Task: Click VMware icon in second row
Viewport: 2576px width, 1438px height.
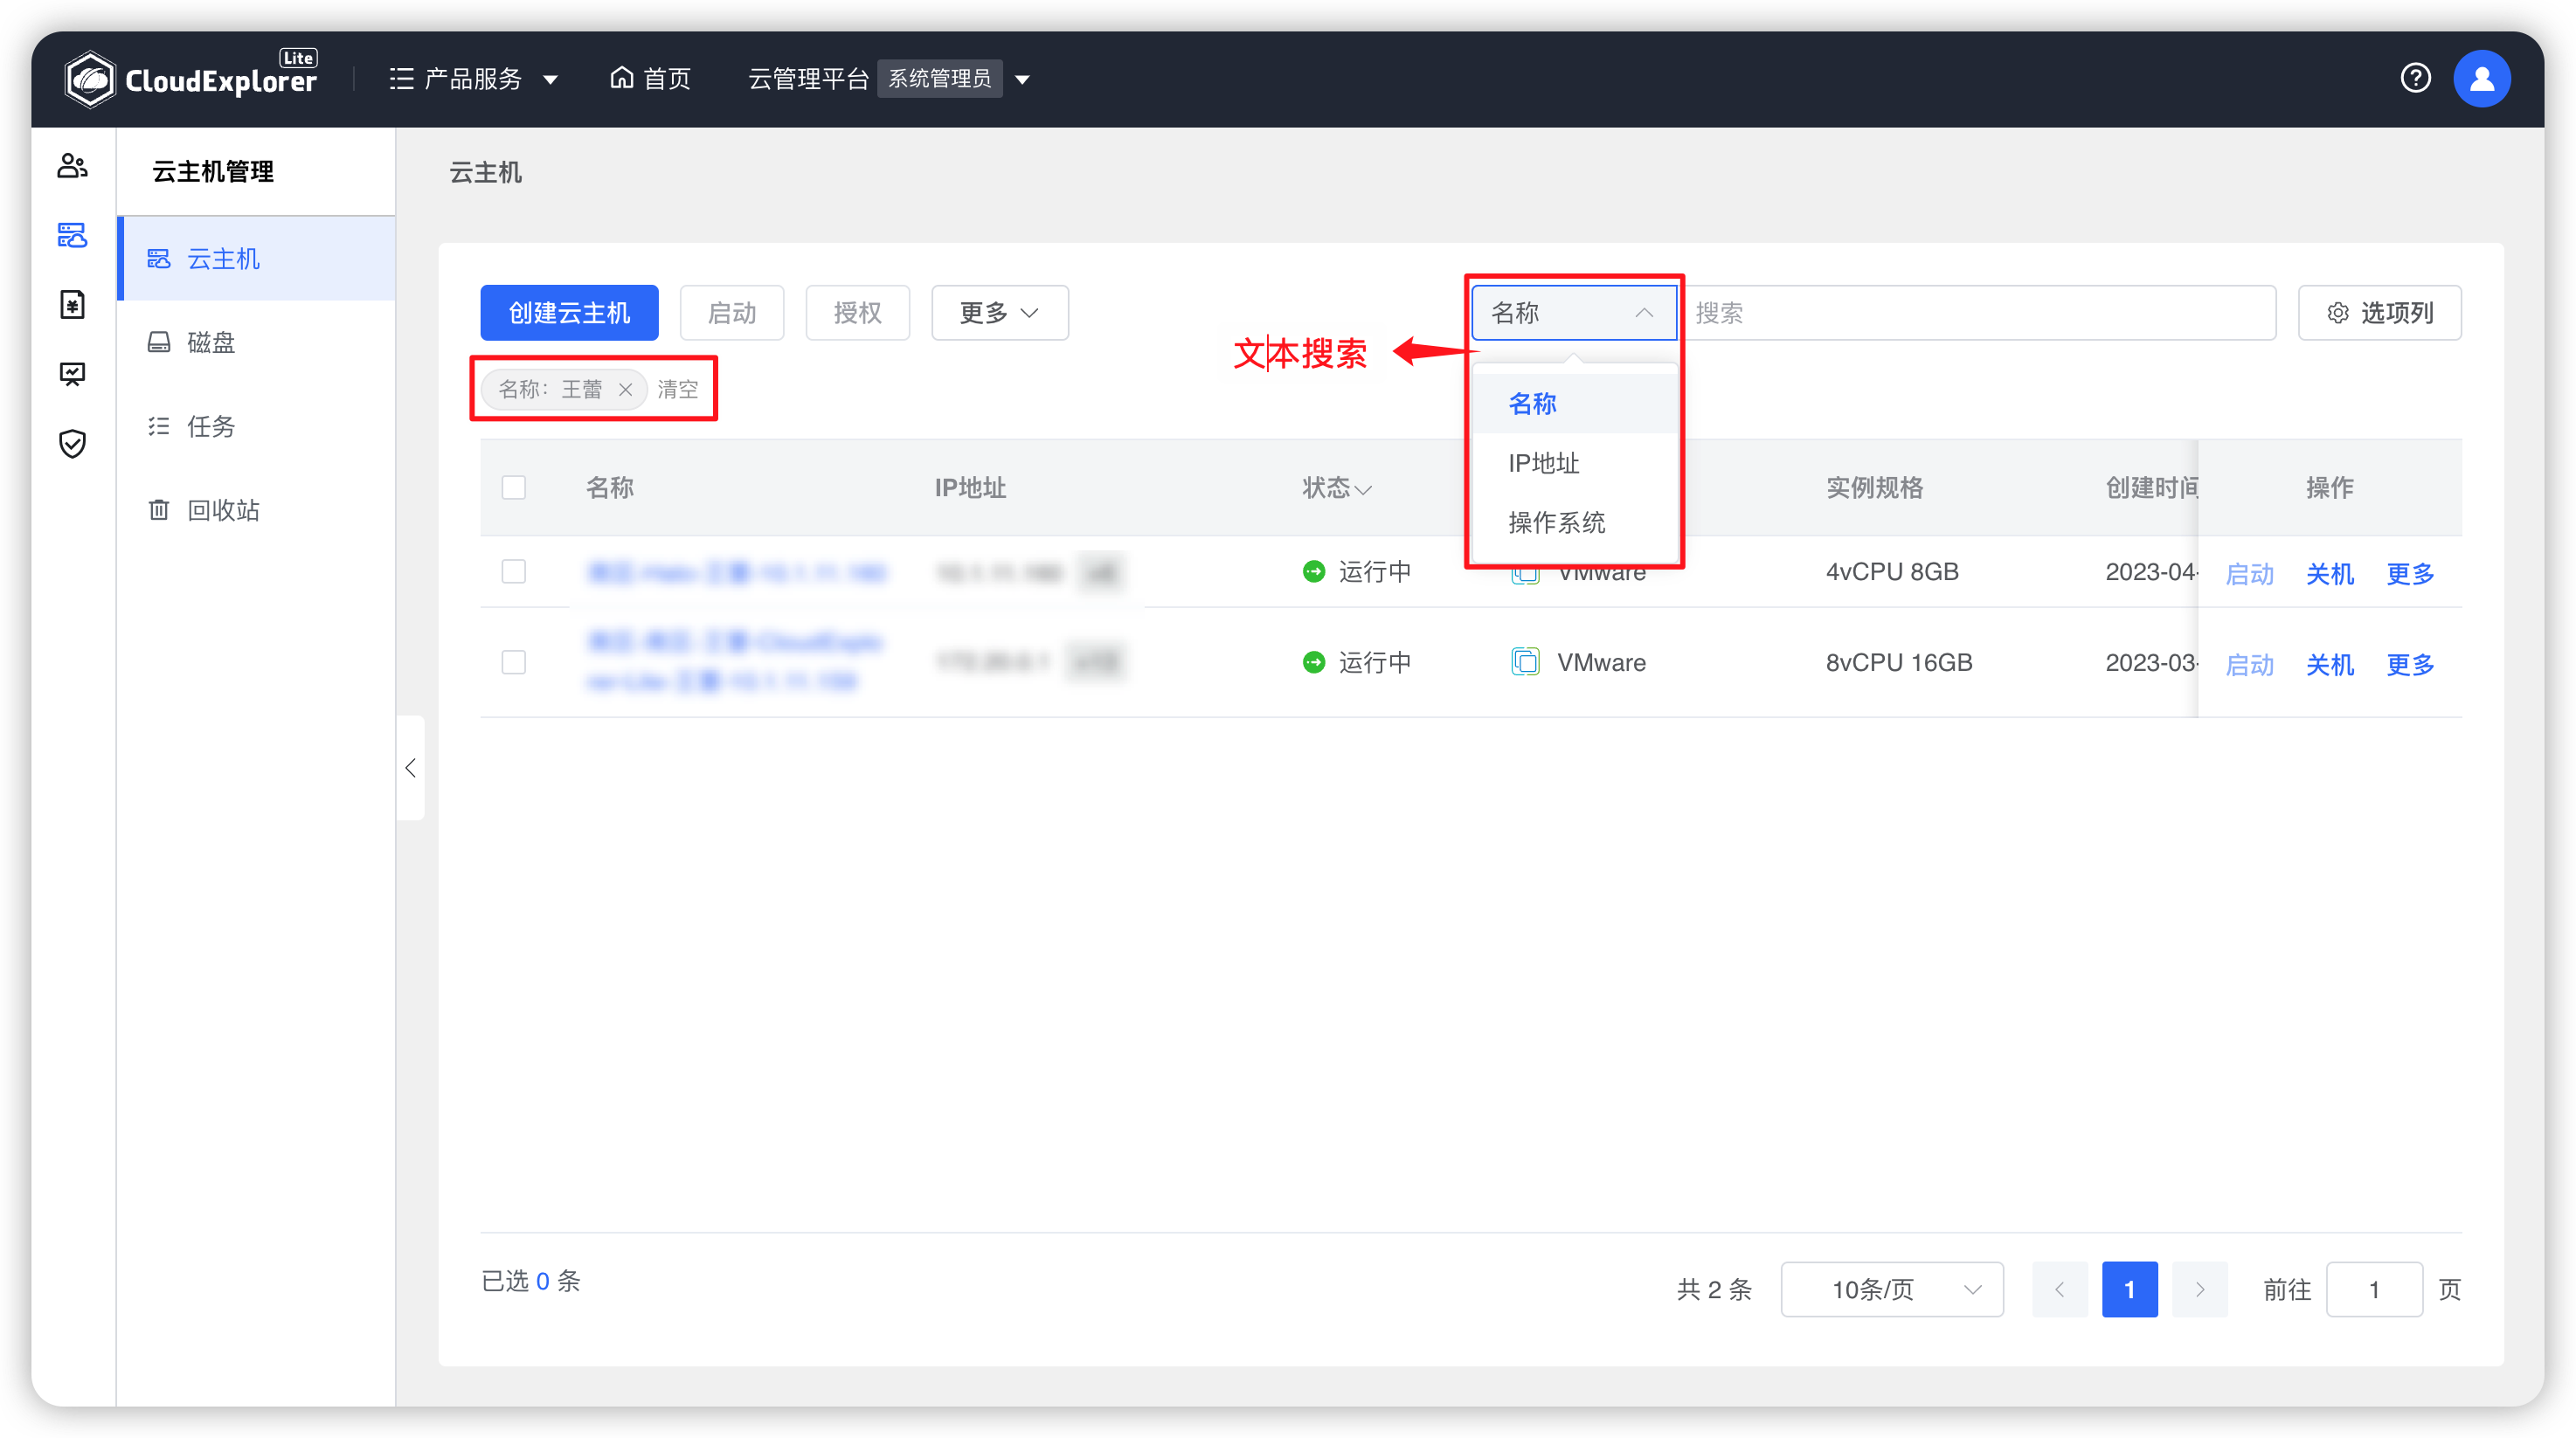Action: point(1525,662)
